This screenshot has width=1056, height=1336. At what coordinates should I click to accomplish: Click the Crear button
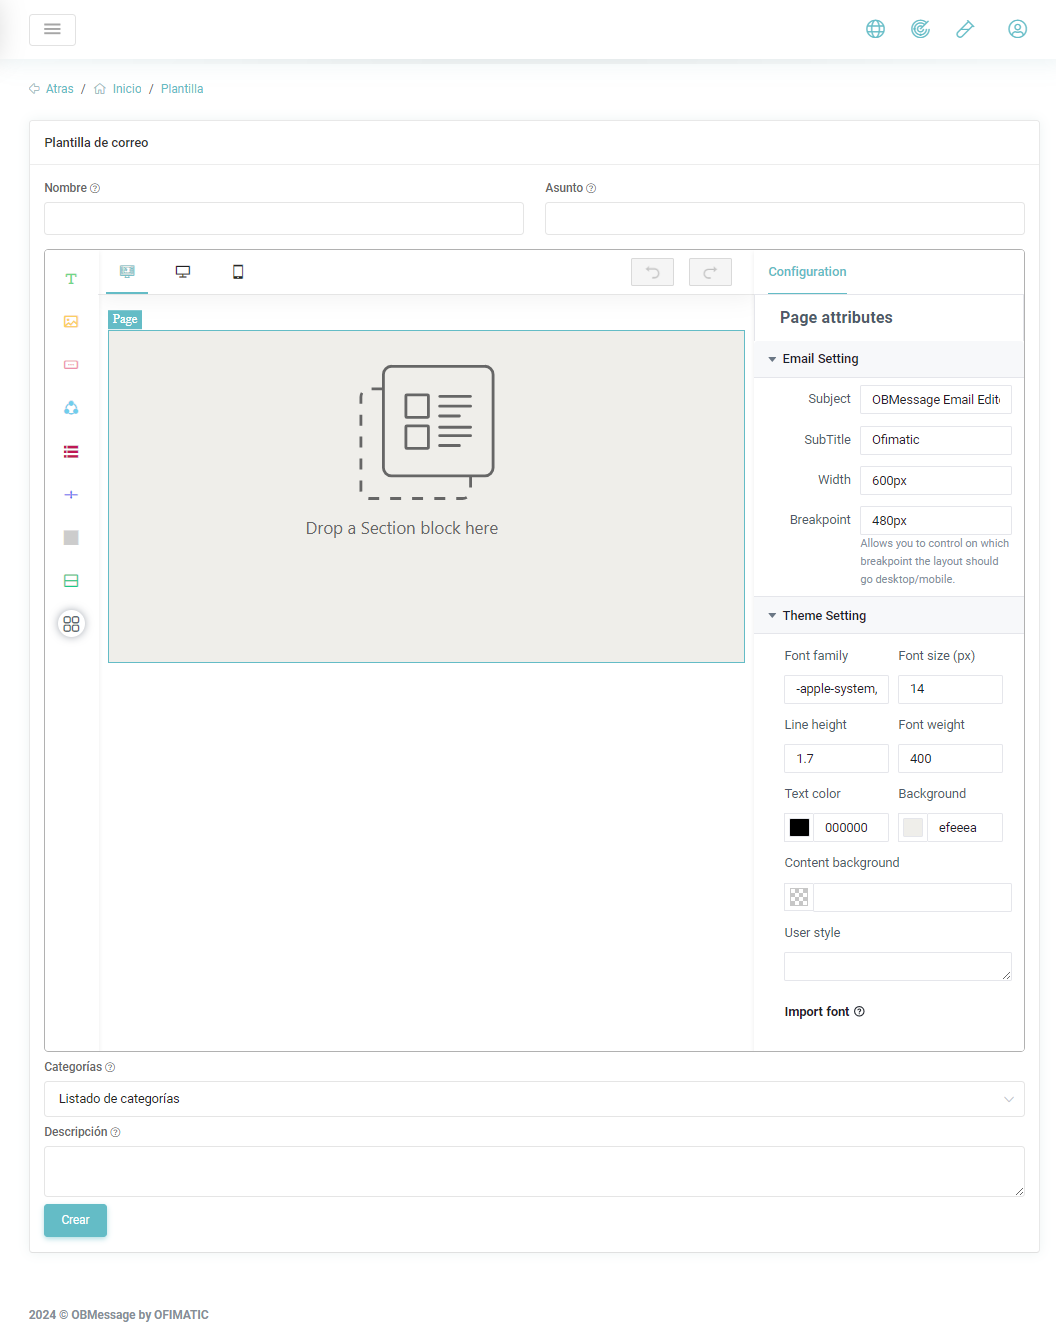75,1220
